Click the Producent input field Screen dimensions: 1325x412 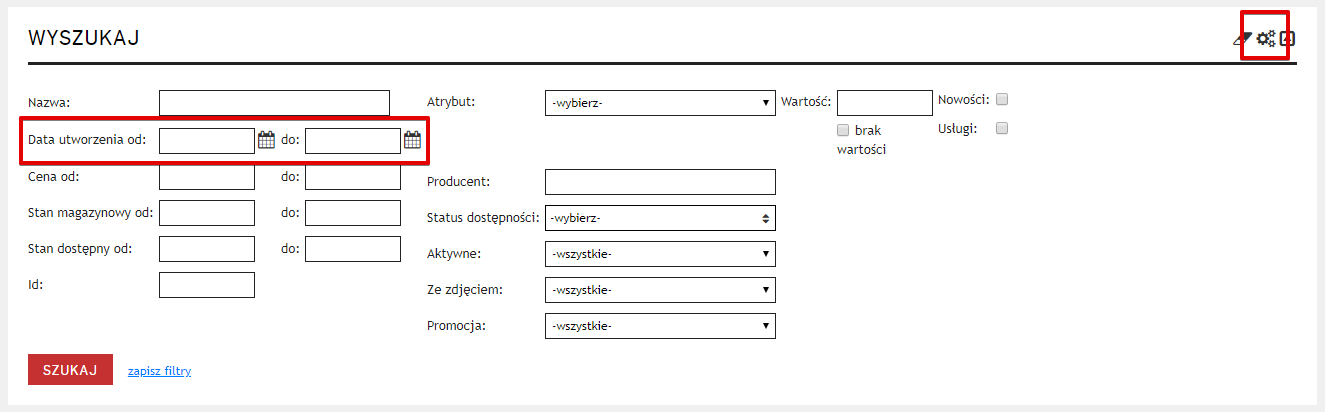(x=660, y=182)
